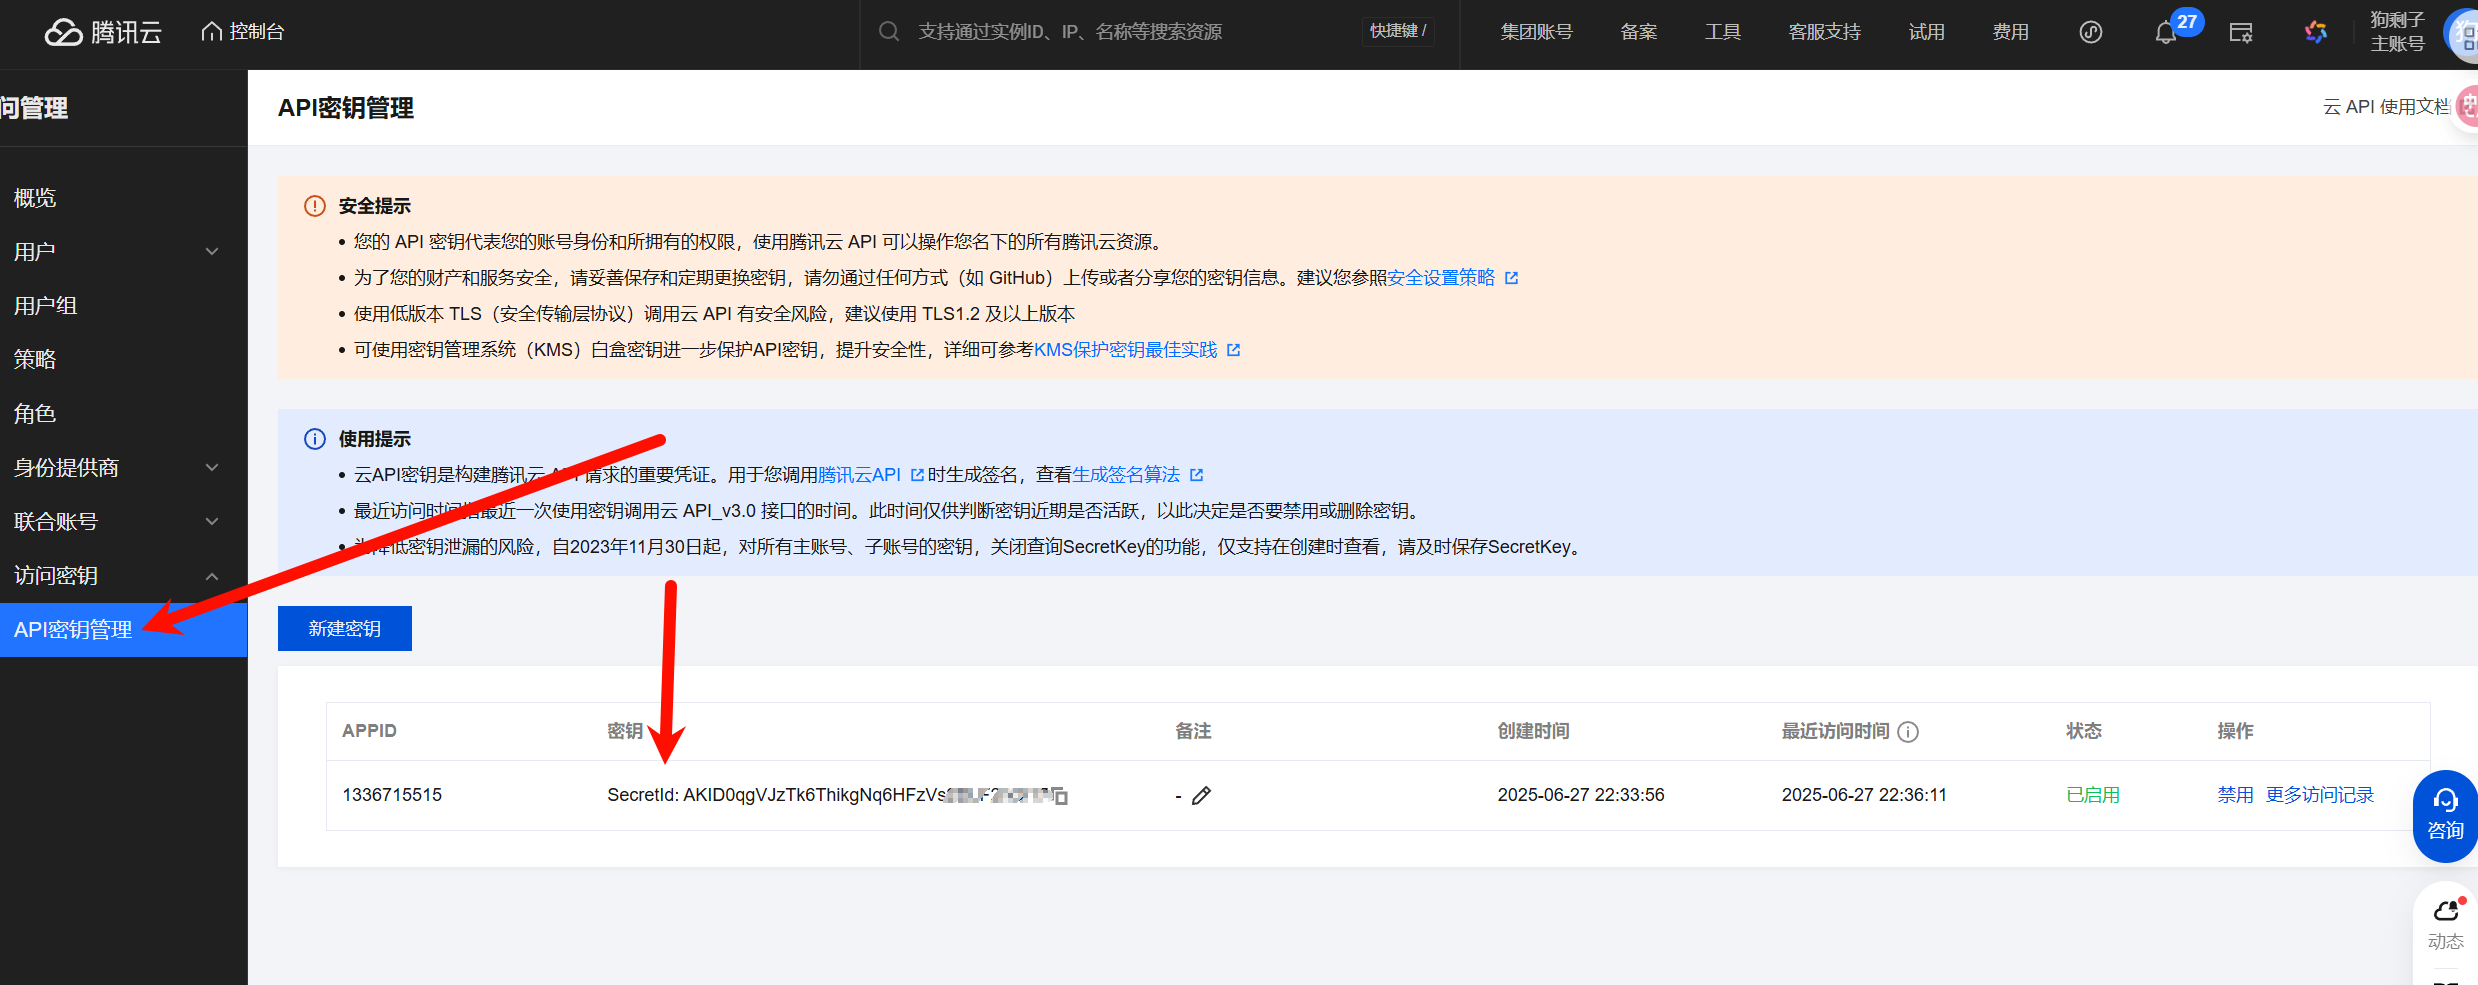Copy the SecretId with copy icon
Screen dimensions: 2478x985
coord(1059,796)
